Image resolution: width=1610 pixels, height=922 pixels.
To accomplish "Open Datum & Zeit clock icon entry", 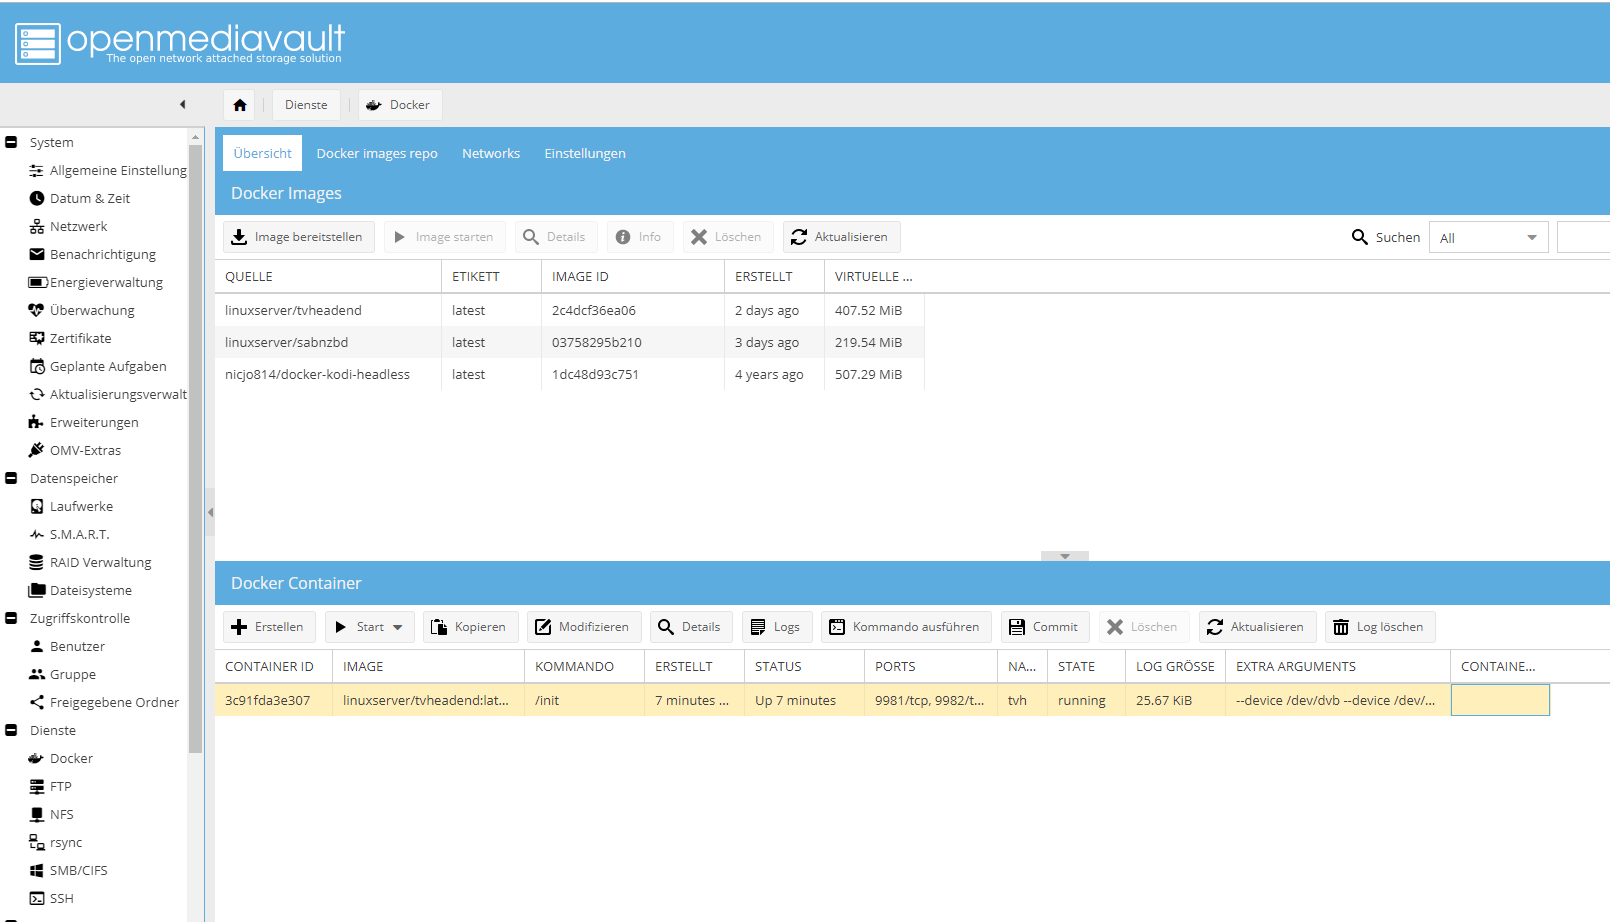I will [80, 198].
